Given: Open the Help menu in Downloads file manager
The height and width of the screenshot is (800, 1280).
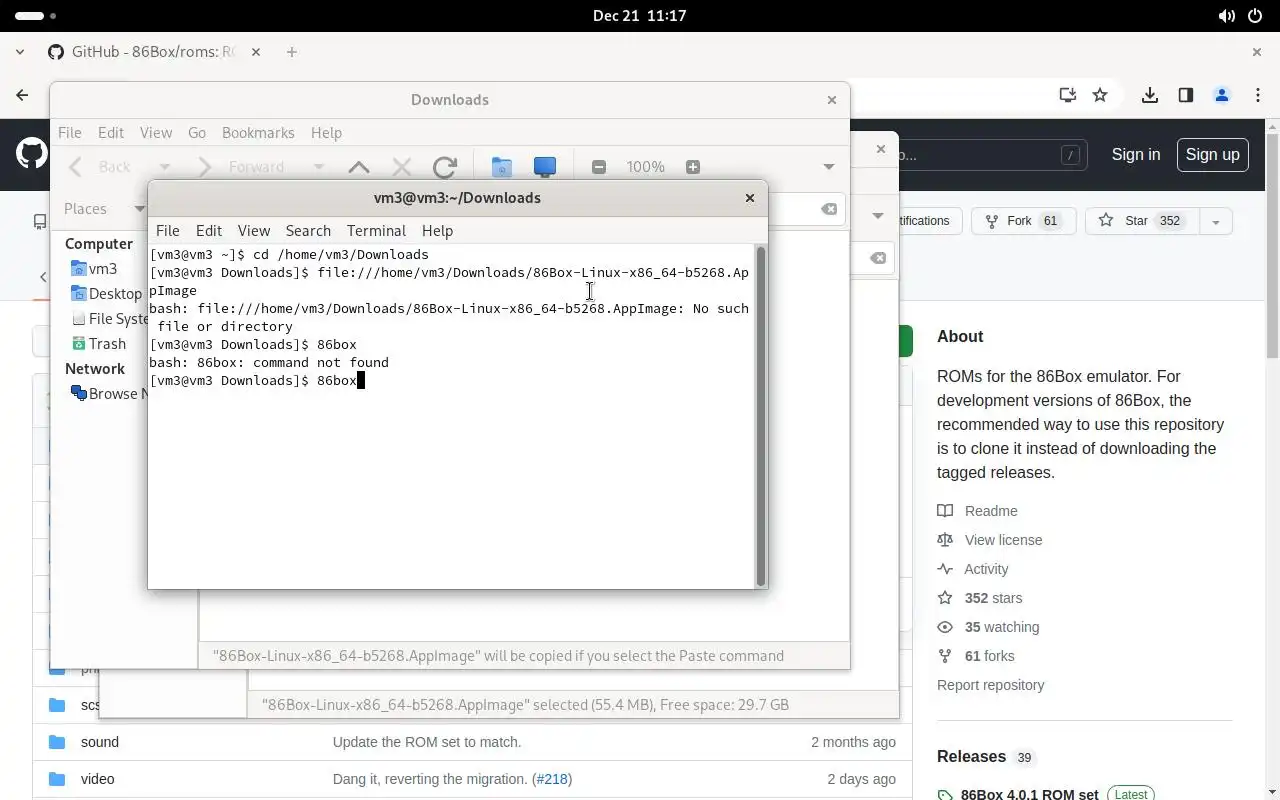Looking at the screenshot, I should coord(326,132).
